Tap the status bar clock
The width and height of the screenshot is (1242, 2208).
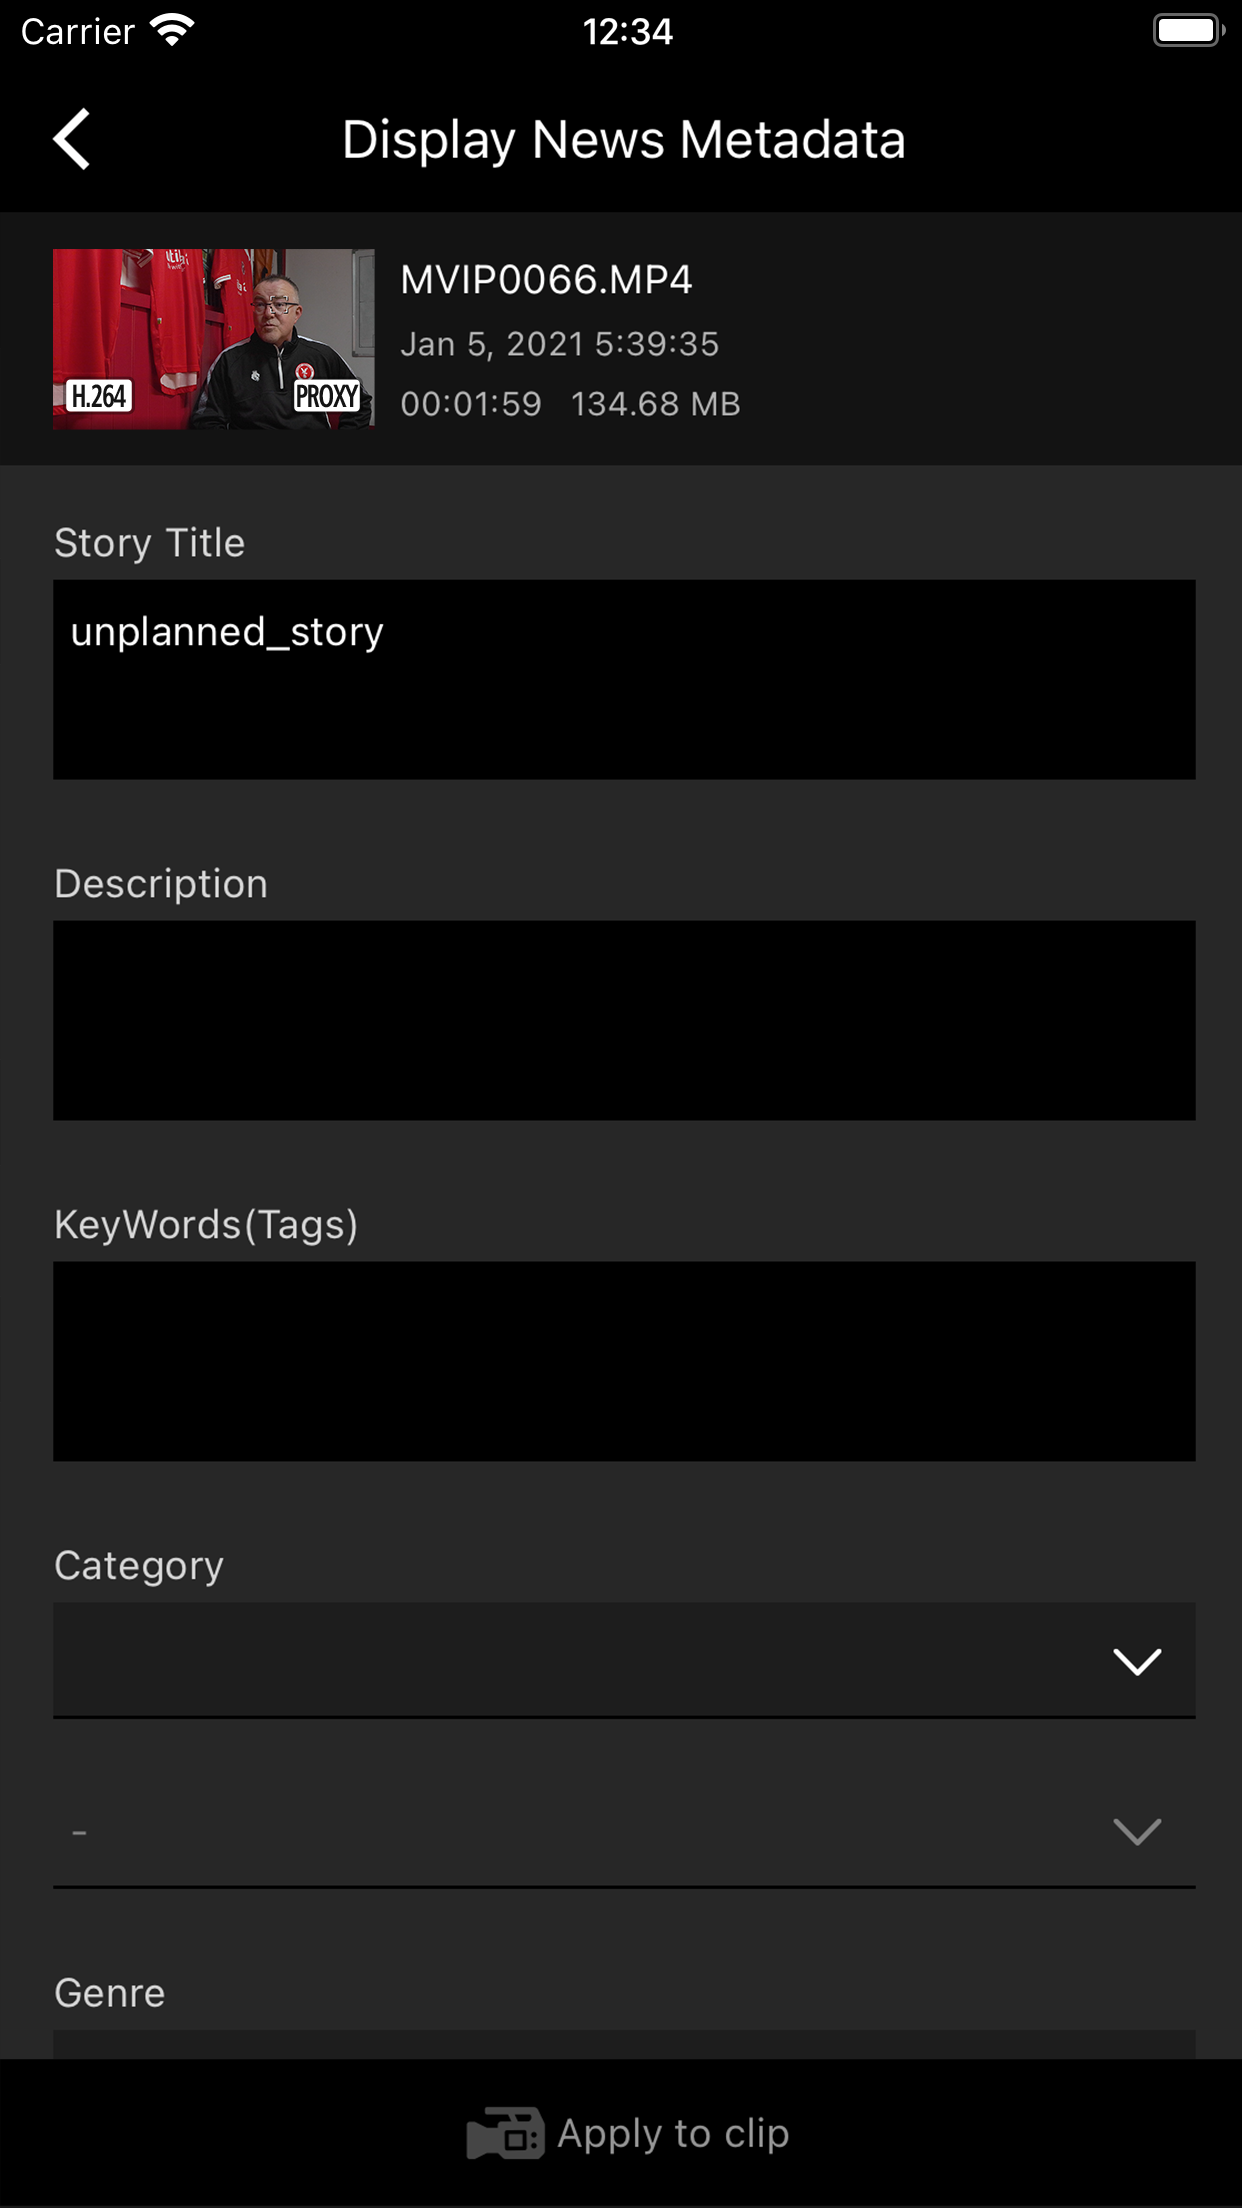point(627,31)
